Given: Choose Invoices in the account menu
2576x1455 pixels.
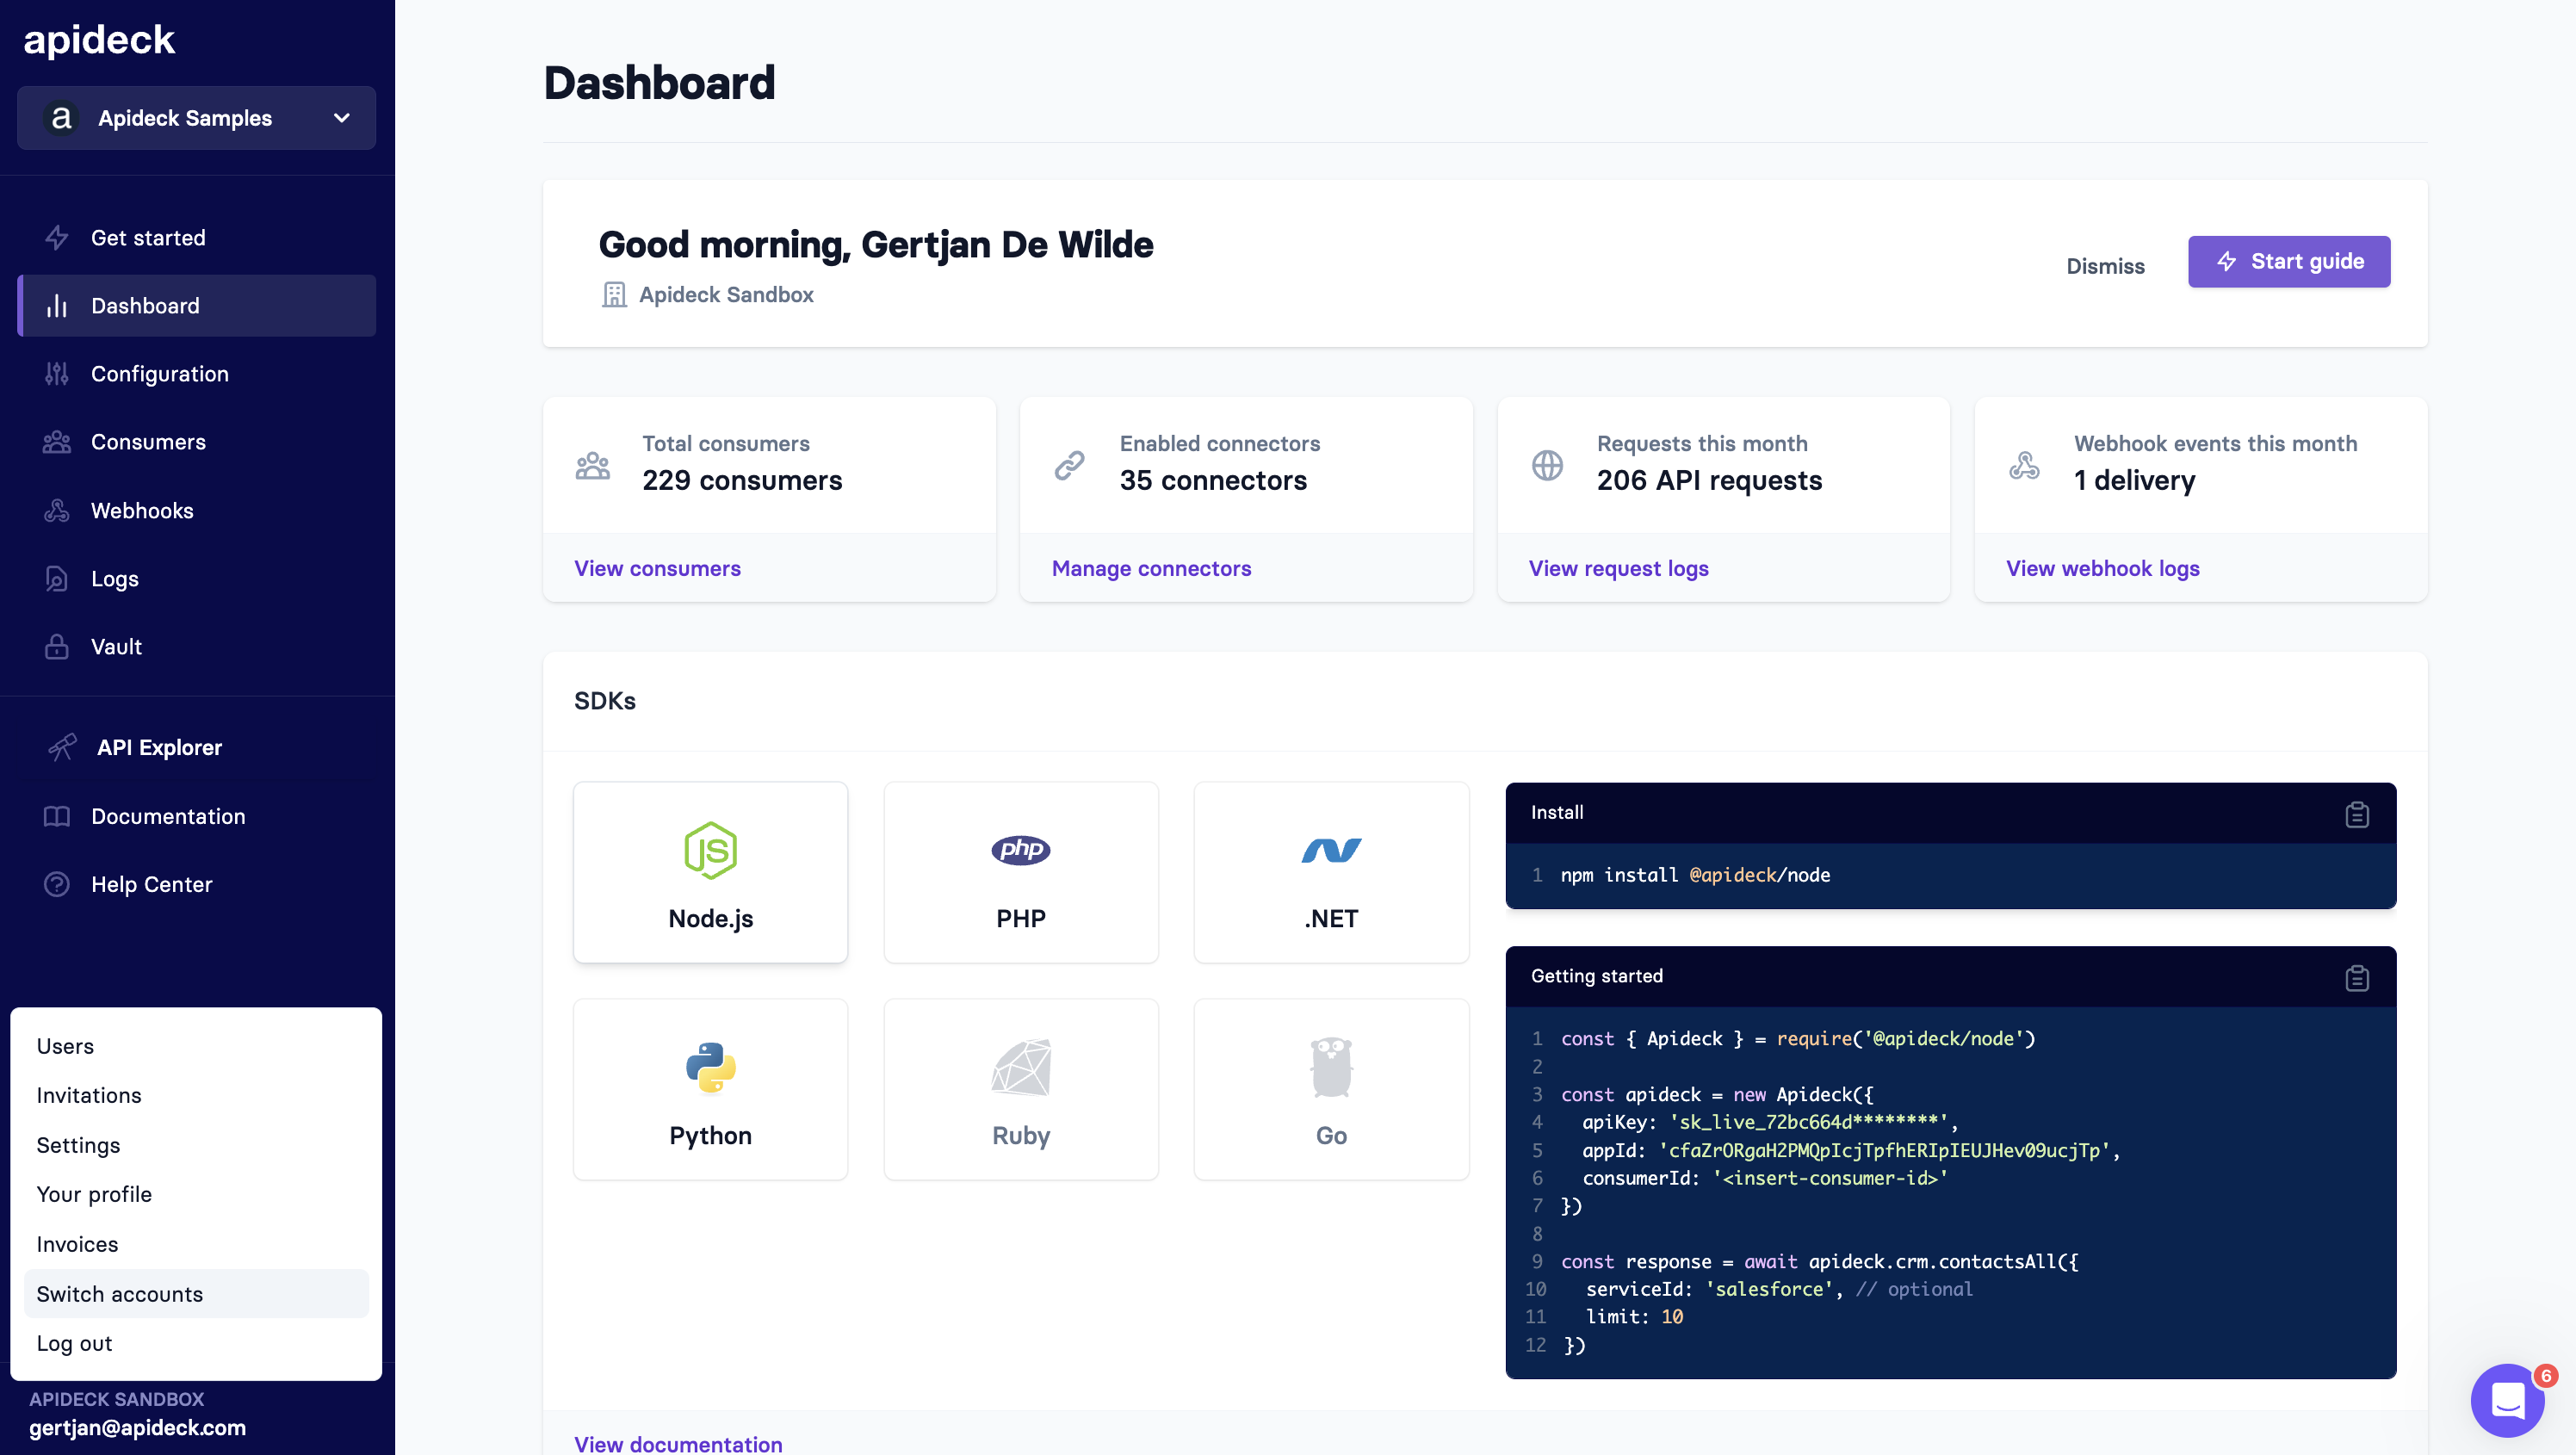Looking at the screenshot, I should pos(196,1244).
